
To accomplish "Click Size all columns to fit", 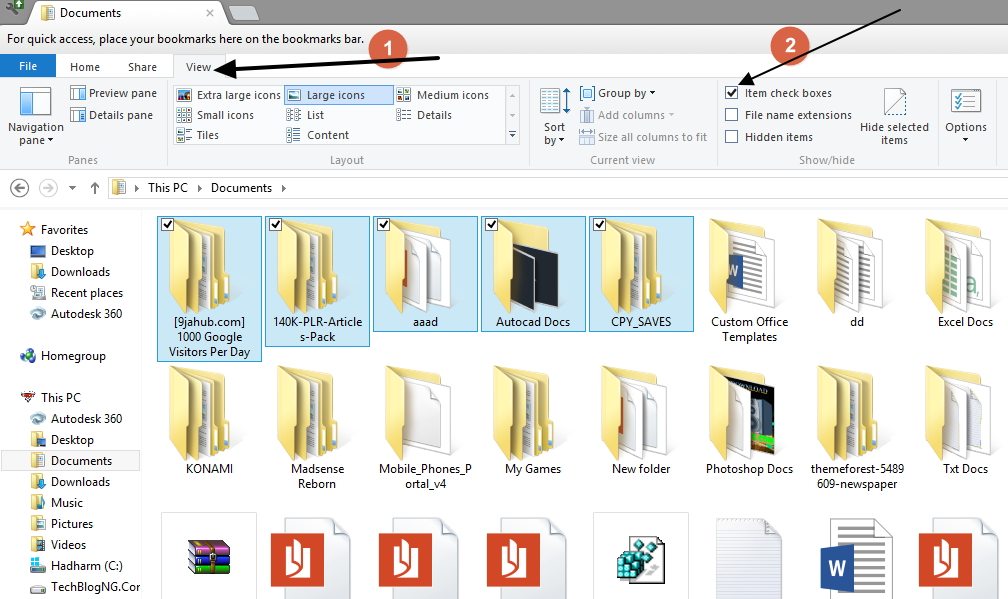I will coord(643,137).
